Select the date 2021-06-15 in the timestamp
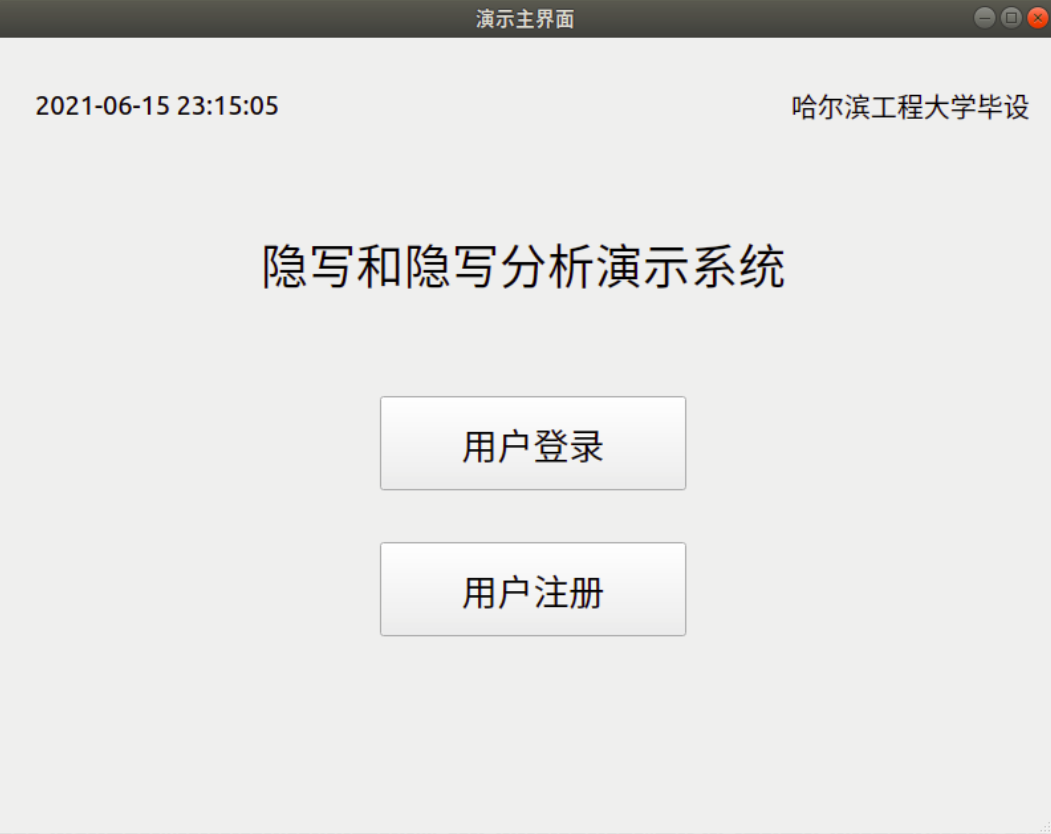 102,106
